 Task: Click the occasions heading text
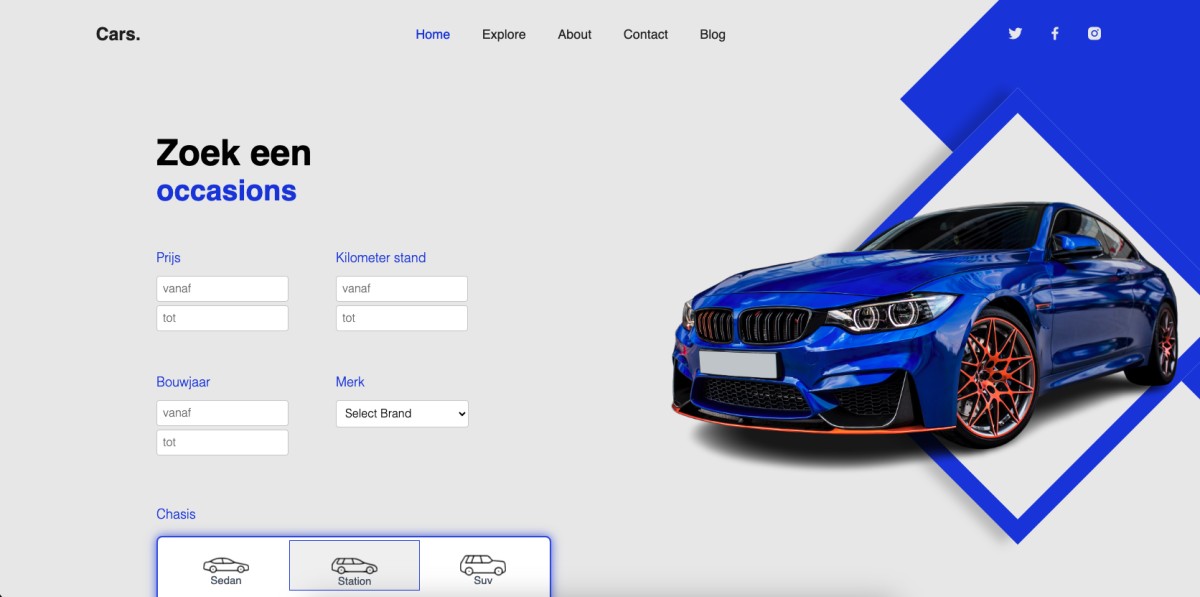226,191
